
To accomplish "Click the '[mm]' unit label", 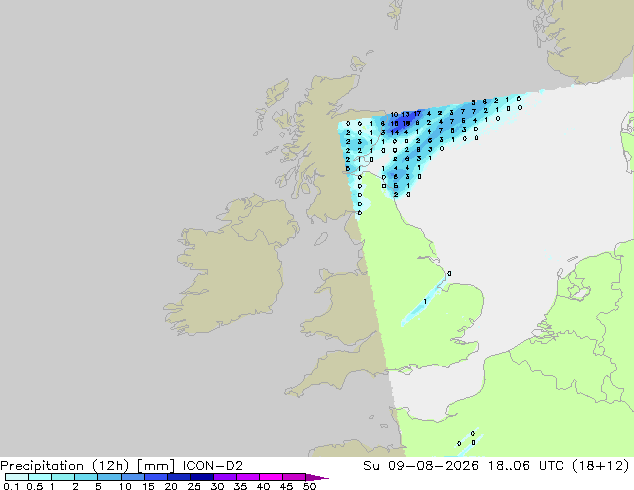I will (156, 466).
